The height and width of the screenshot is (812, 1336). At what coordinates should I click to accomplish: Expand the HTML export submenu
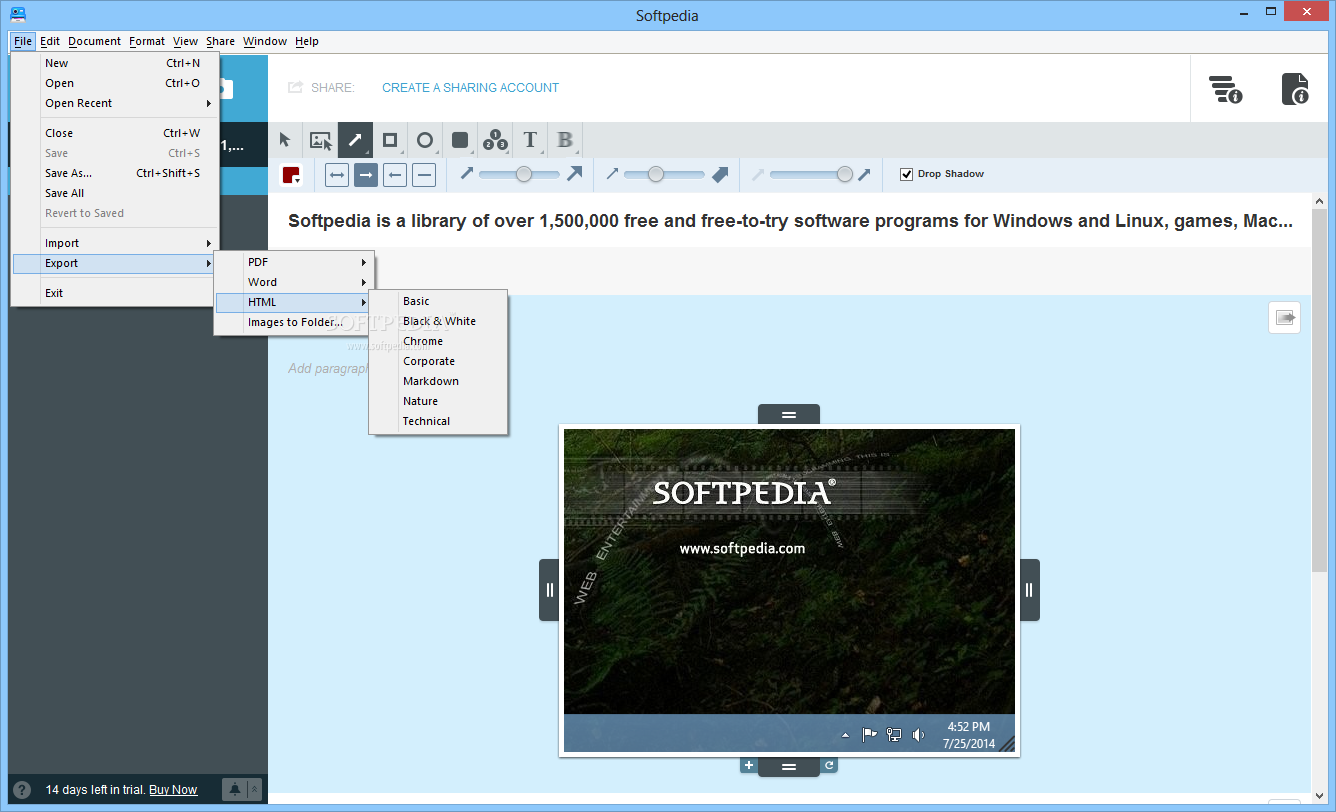click(x=294, y=302)
